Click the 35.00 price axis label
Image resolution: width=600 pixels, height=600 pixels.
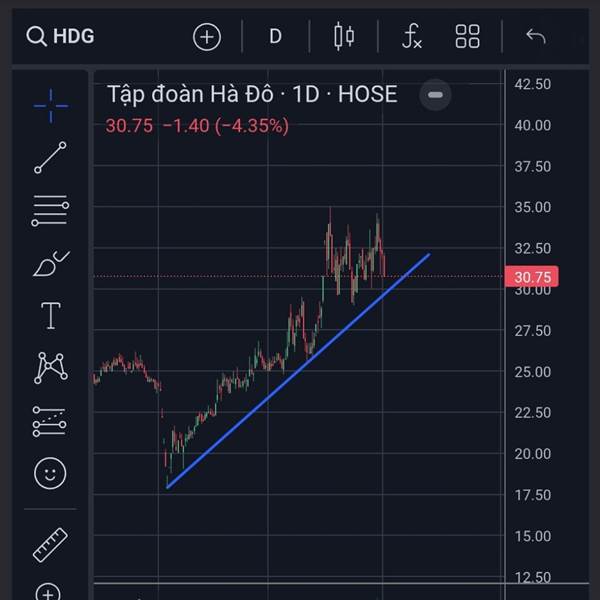533,207
